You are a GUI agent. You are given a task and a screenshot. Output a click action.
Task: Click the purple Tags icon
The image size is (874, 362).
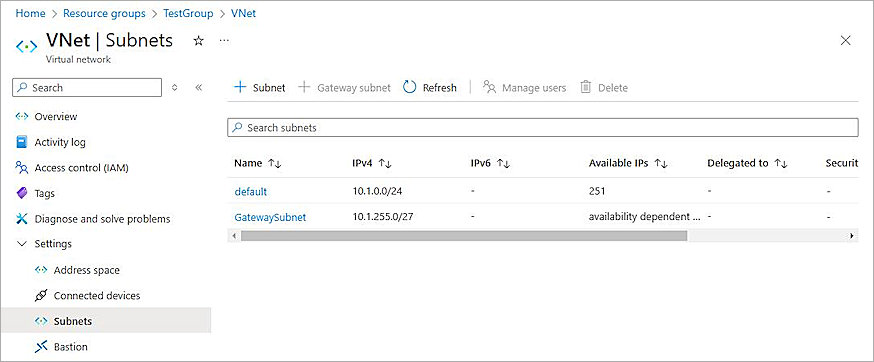pos(22,194)
